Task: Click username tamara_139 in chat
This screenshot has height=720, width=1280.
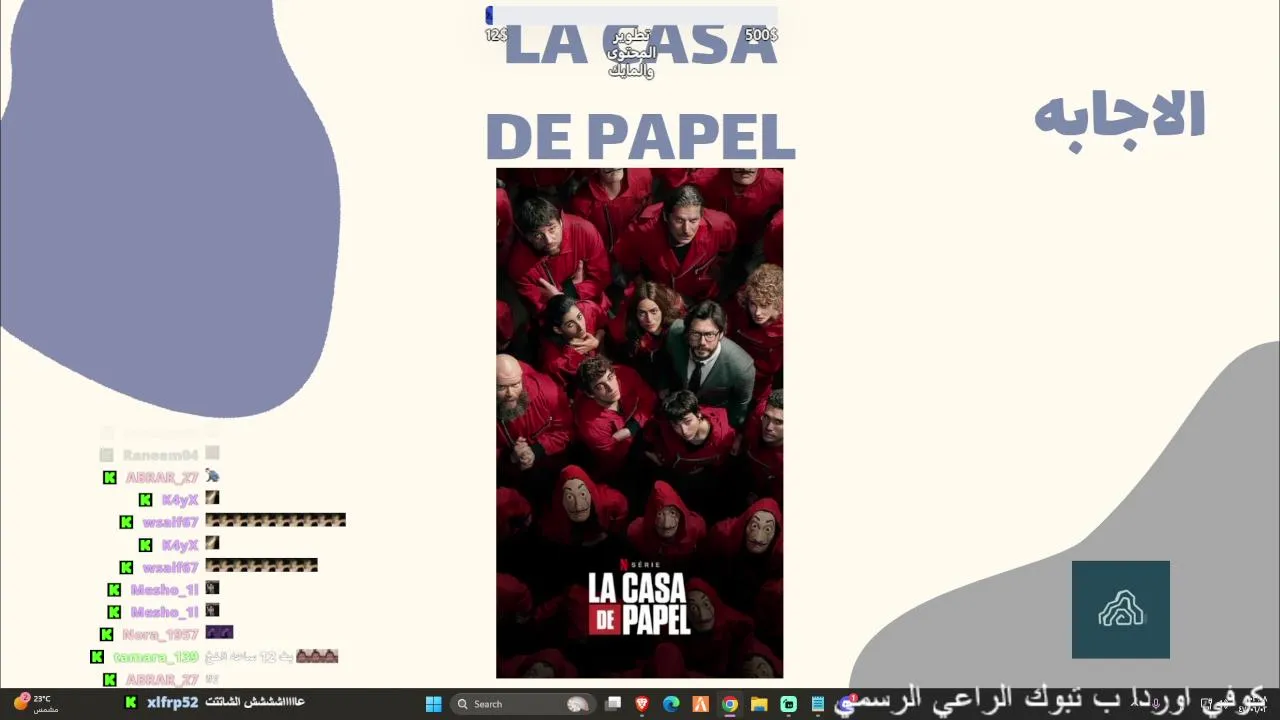Action: (x=155, y=657)
